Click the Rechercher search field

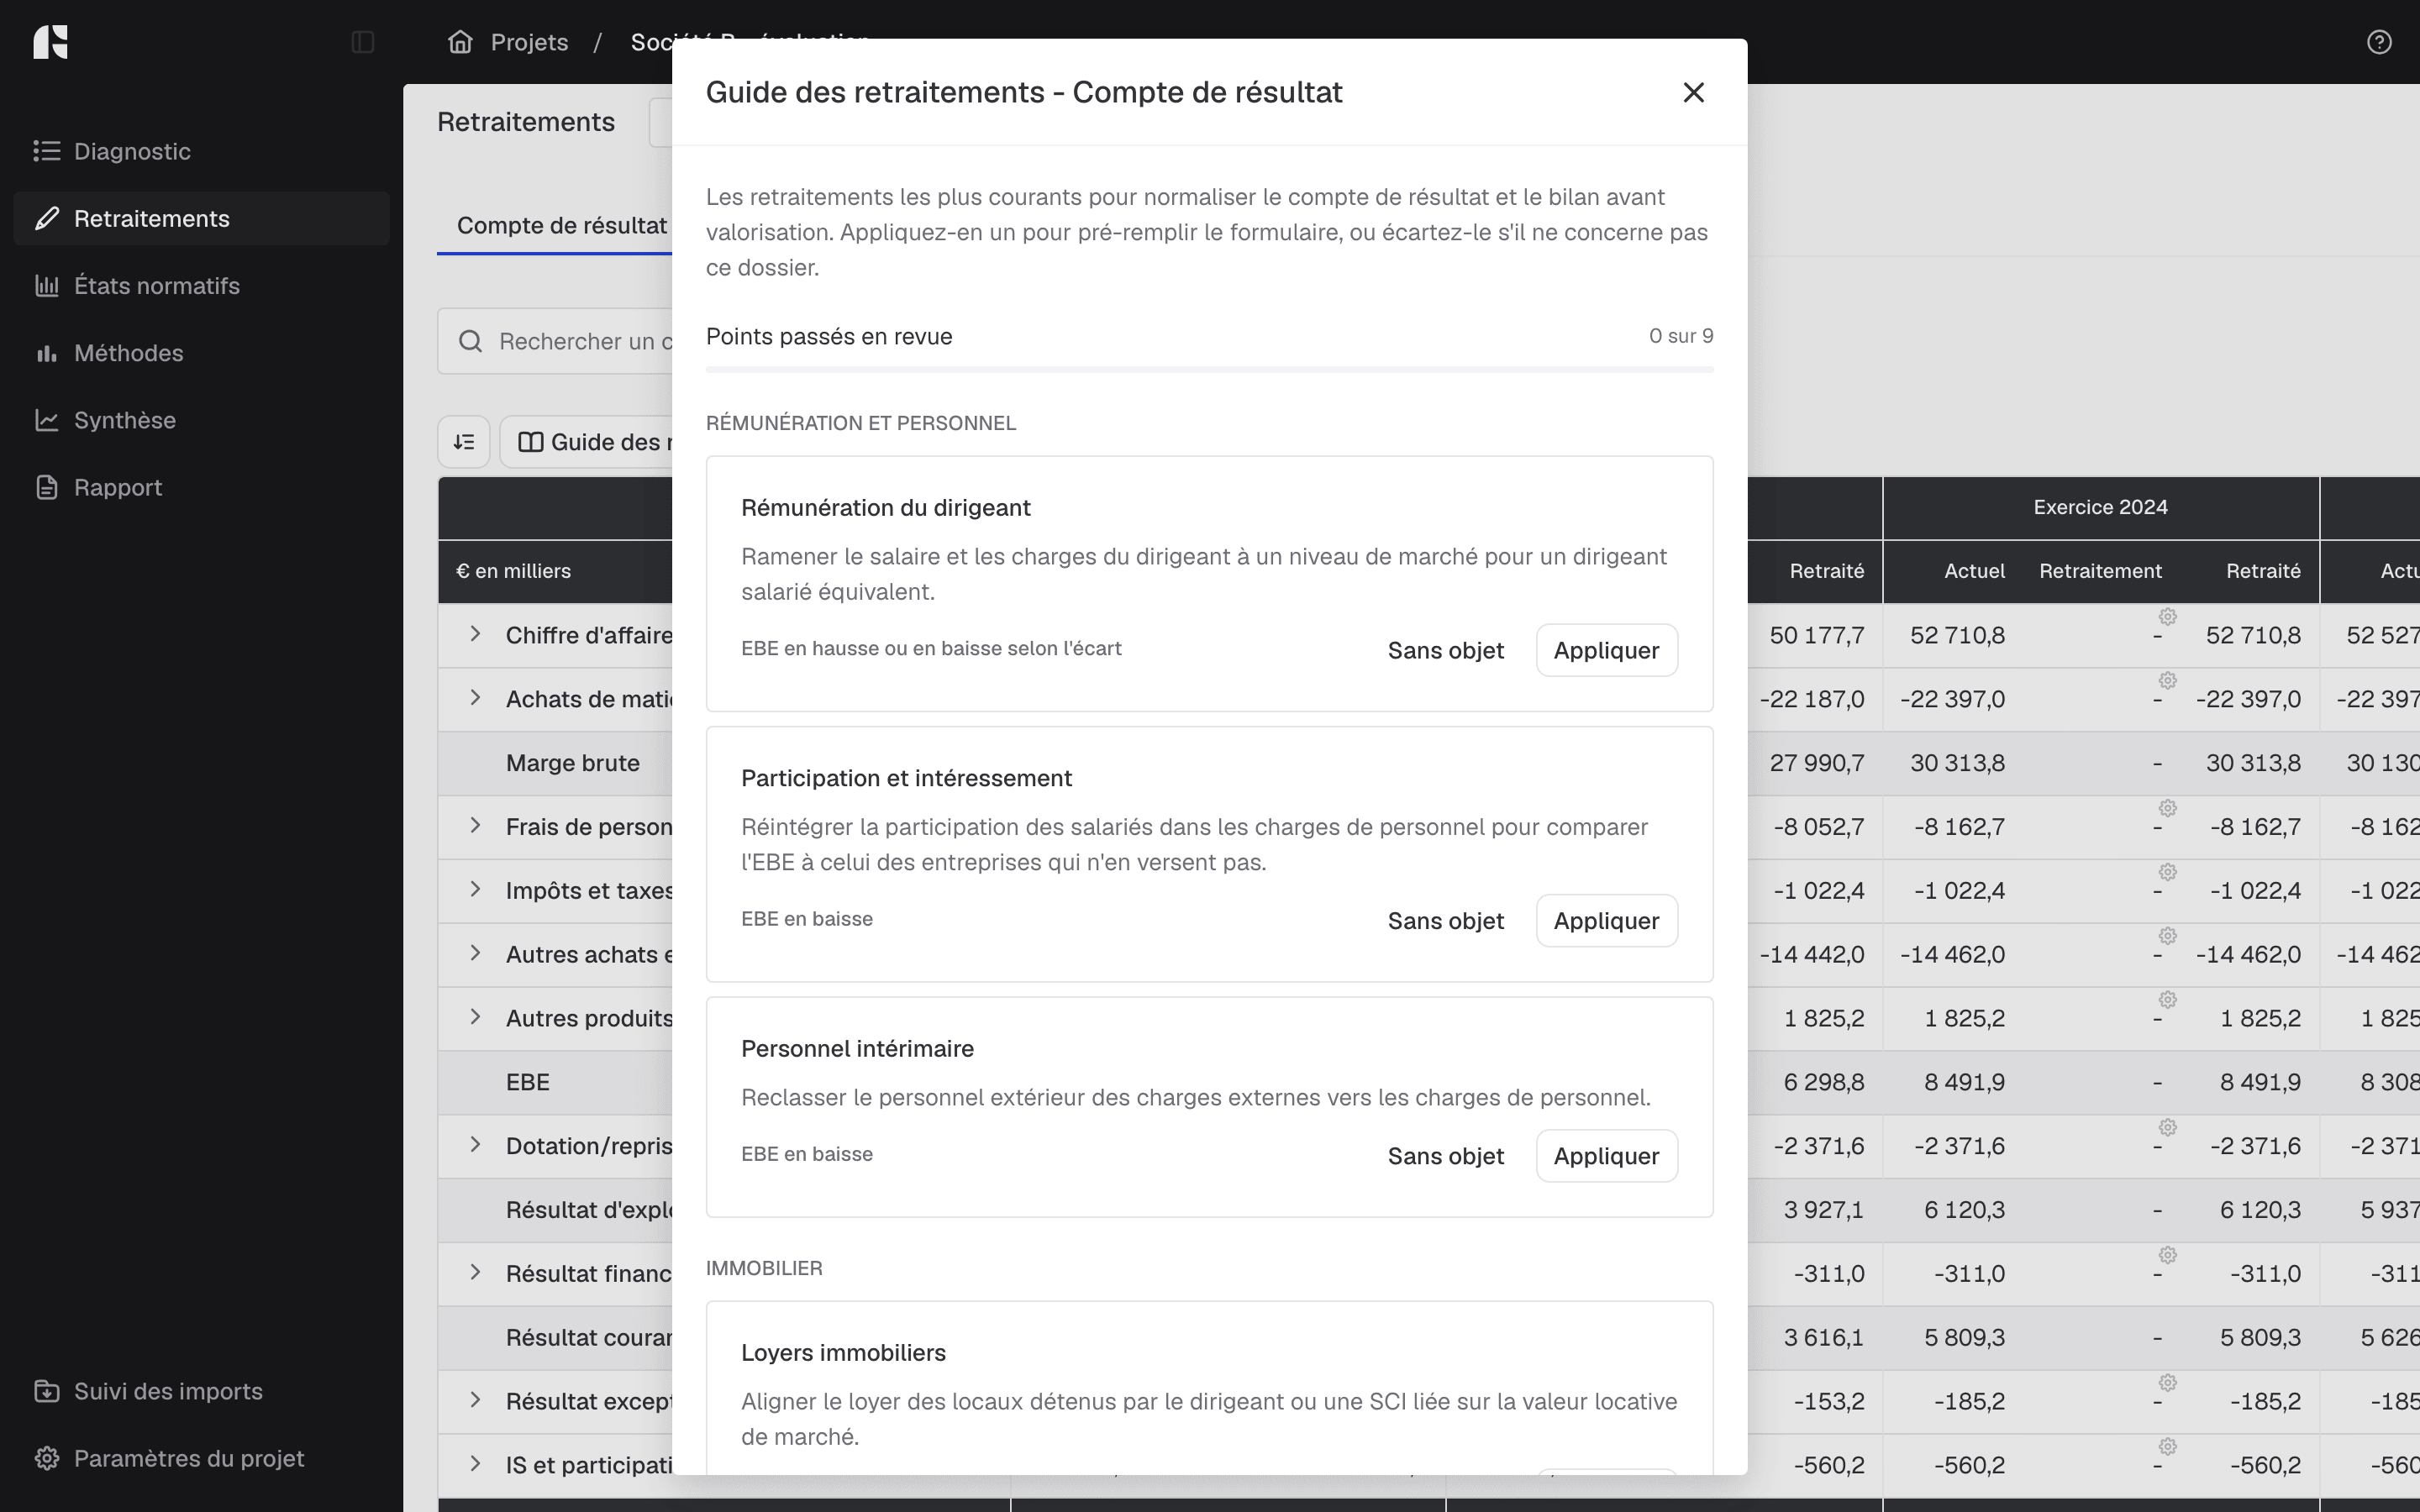point(555,341)
